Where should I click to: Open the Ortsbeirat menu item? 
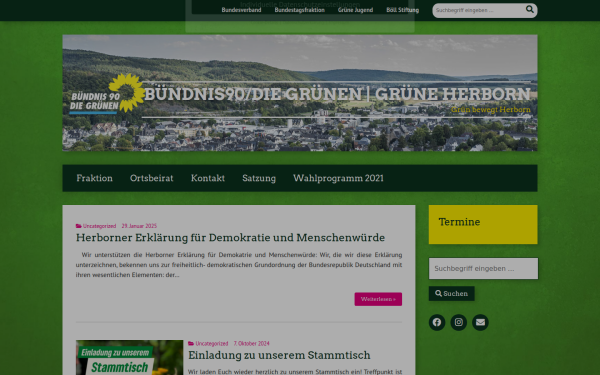click(152, 178)
